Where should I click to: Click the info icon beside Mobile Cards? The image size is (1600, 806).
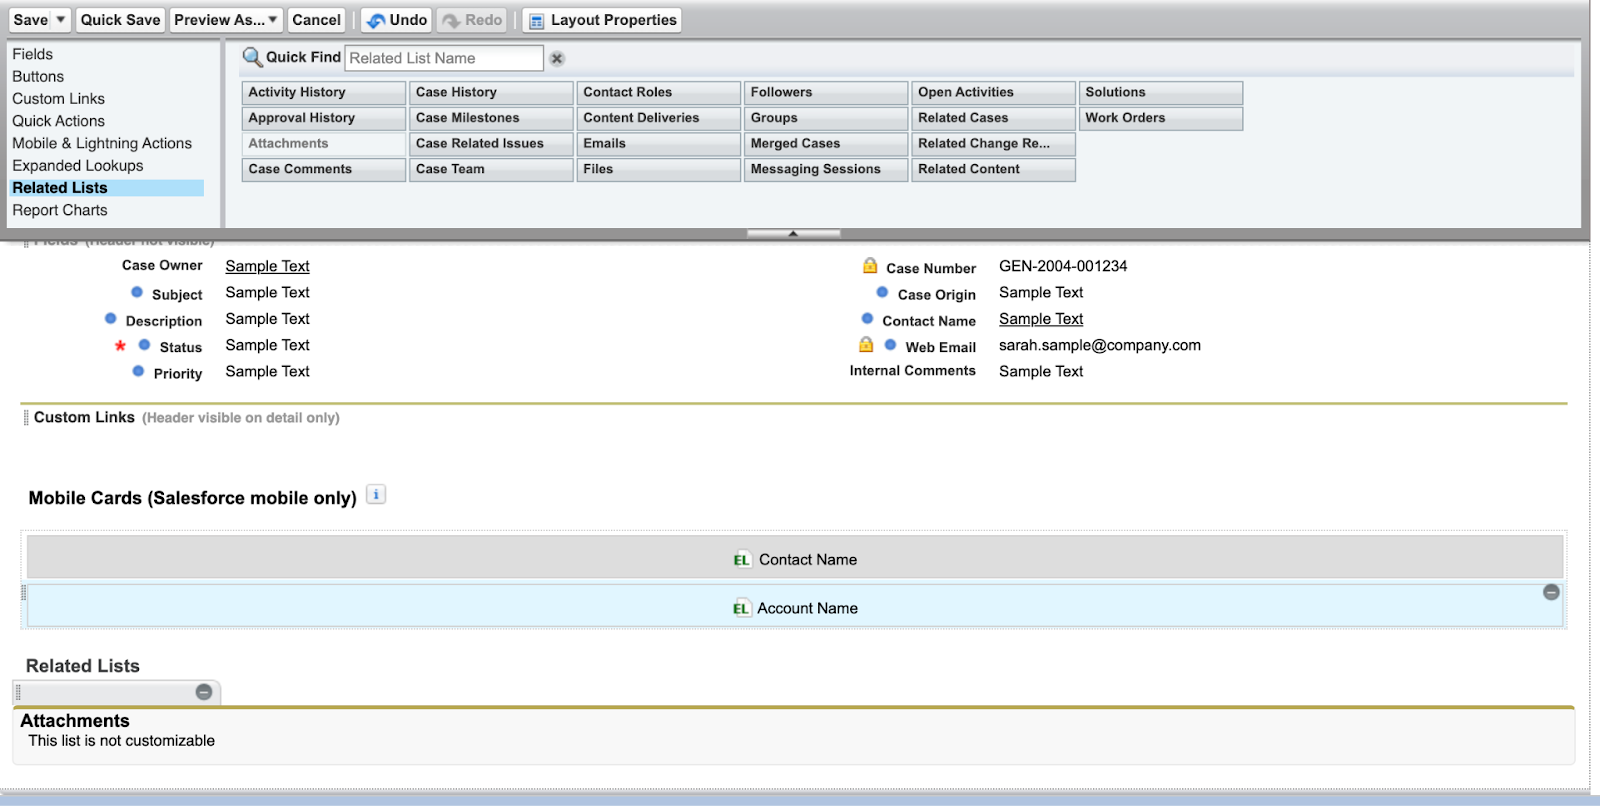pyautogui.click(x=376, y=494)
